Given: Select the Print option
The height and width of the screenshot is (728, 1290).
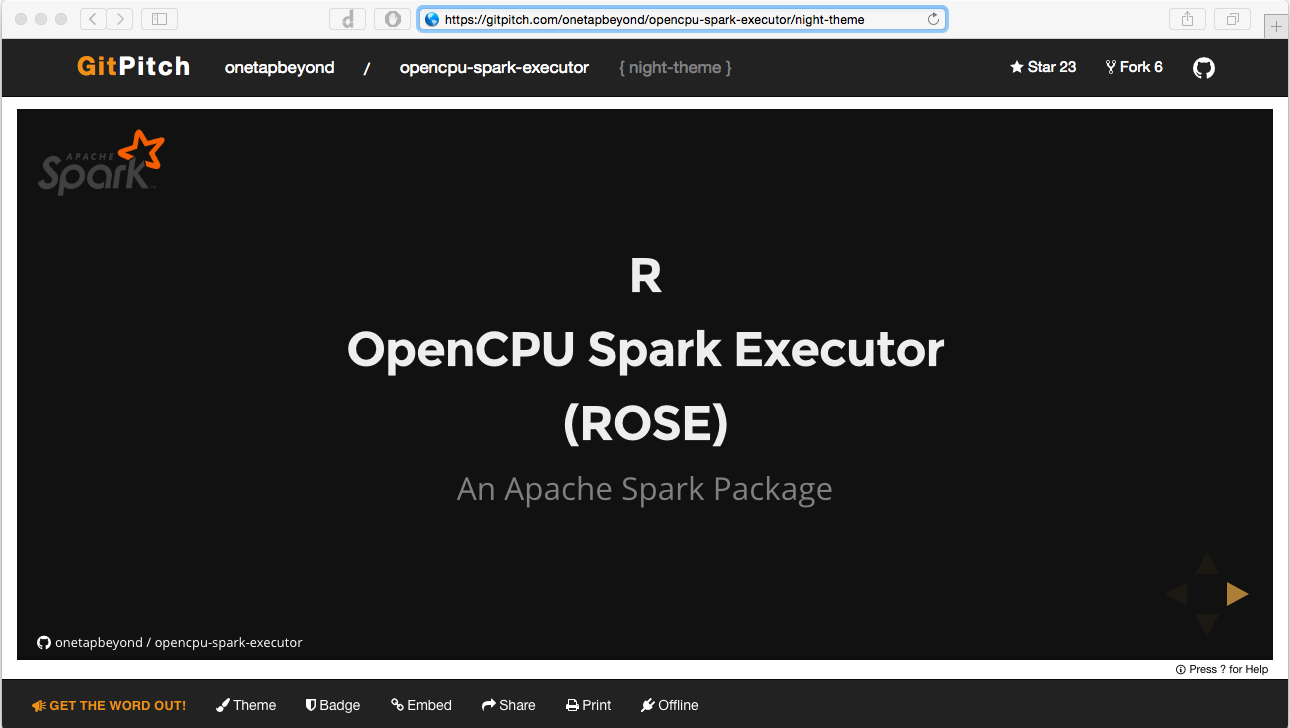Looking at the screenshot, I should pyautogui.click(x=588, y=705).
